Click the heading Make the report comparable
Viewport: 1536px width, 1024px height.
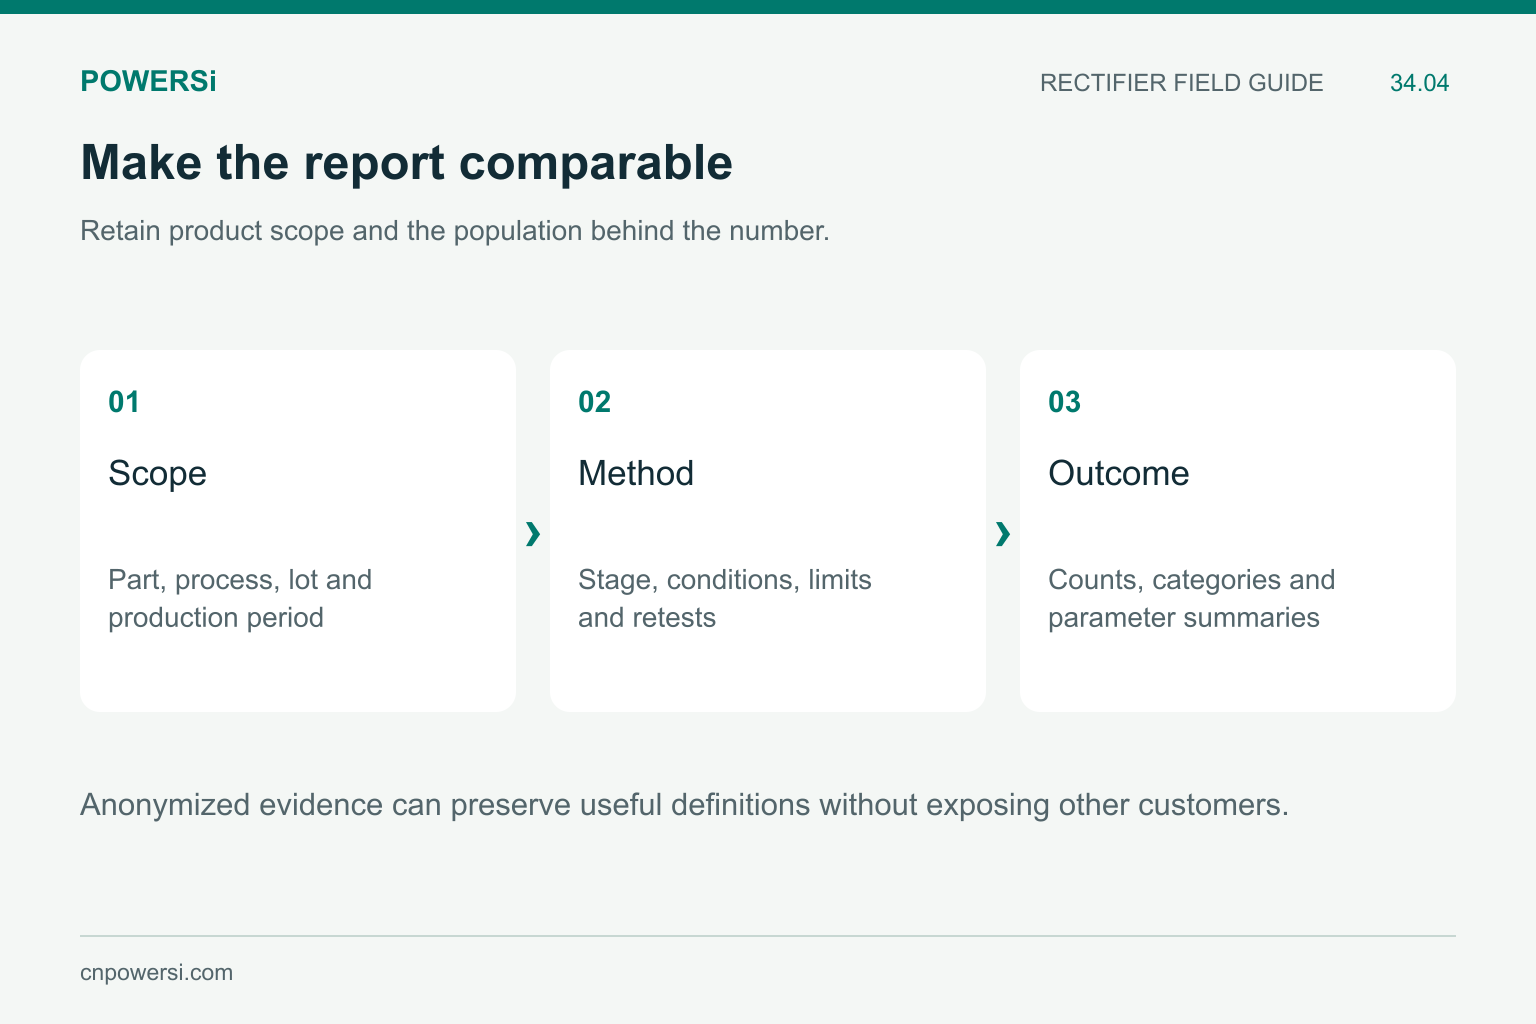tap(406, 162)
